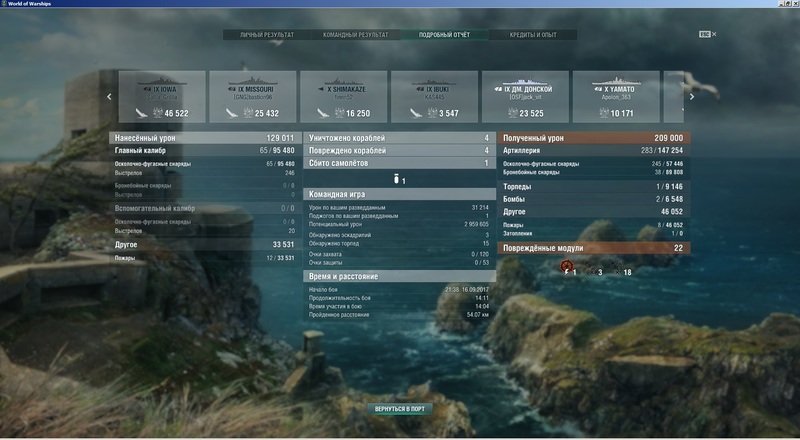
Task: Click the shot-down aircraft icon under Сбито самолётов
Action: coord(396,179)
